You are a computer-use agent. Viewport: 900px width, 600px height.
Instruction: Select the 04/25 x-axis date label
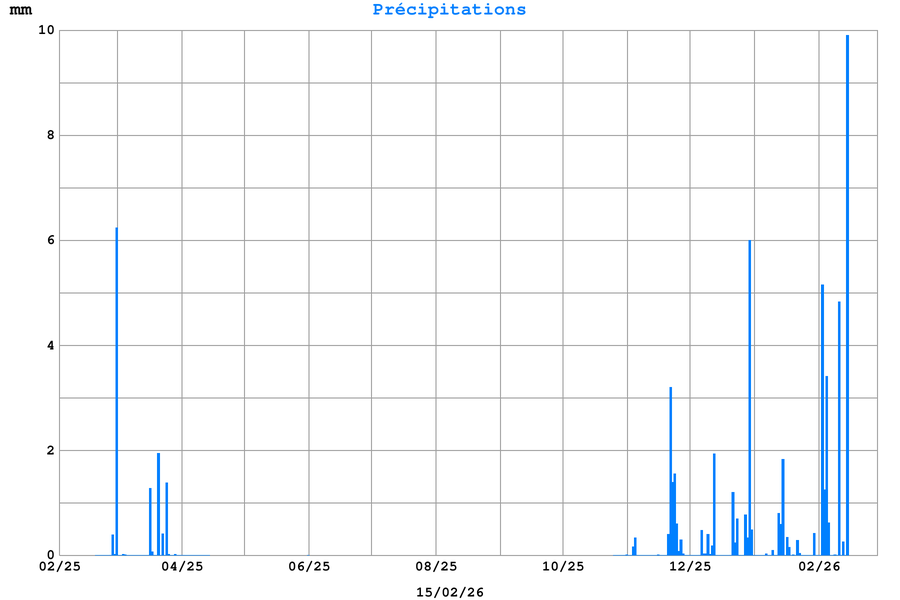[x=182, y=567]
